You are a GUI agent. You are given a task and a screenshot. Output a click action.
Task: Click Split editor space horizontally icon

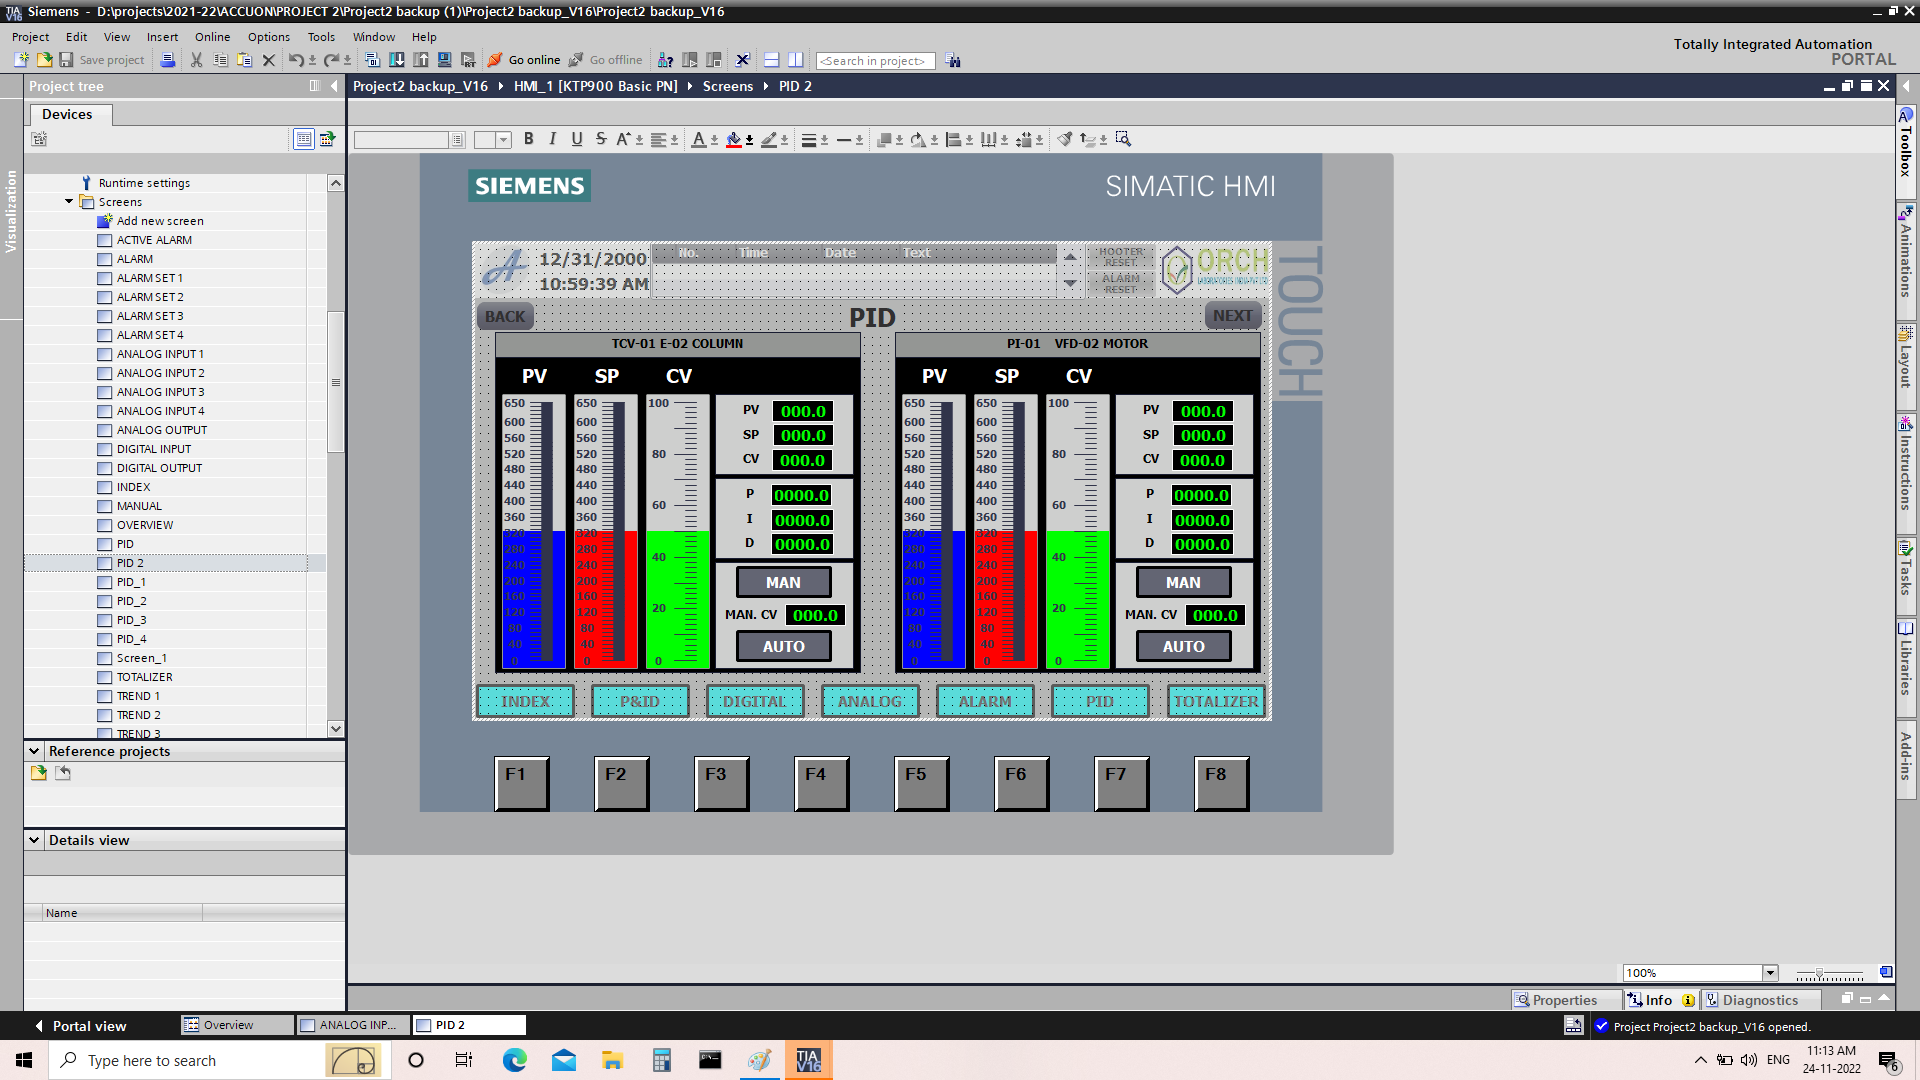click(771, 60)
